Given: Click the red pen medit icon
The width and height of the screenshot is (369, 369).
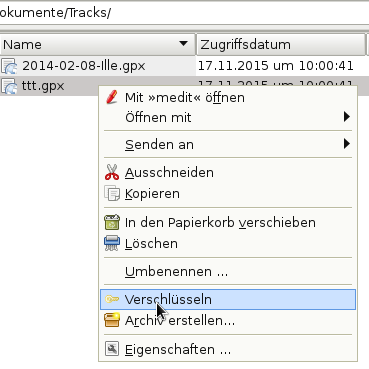Looking at the screenshot, I should coord(112,97).
